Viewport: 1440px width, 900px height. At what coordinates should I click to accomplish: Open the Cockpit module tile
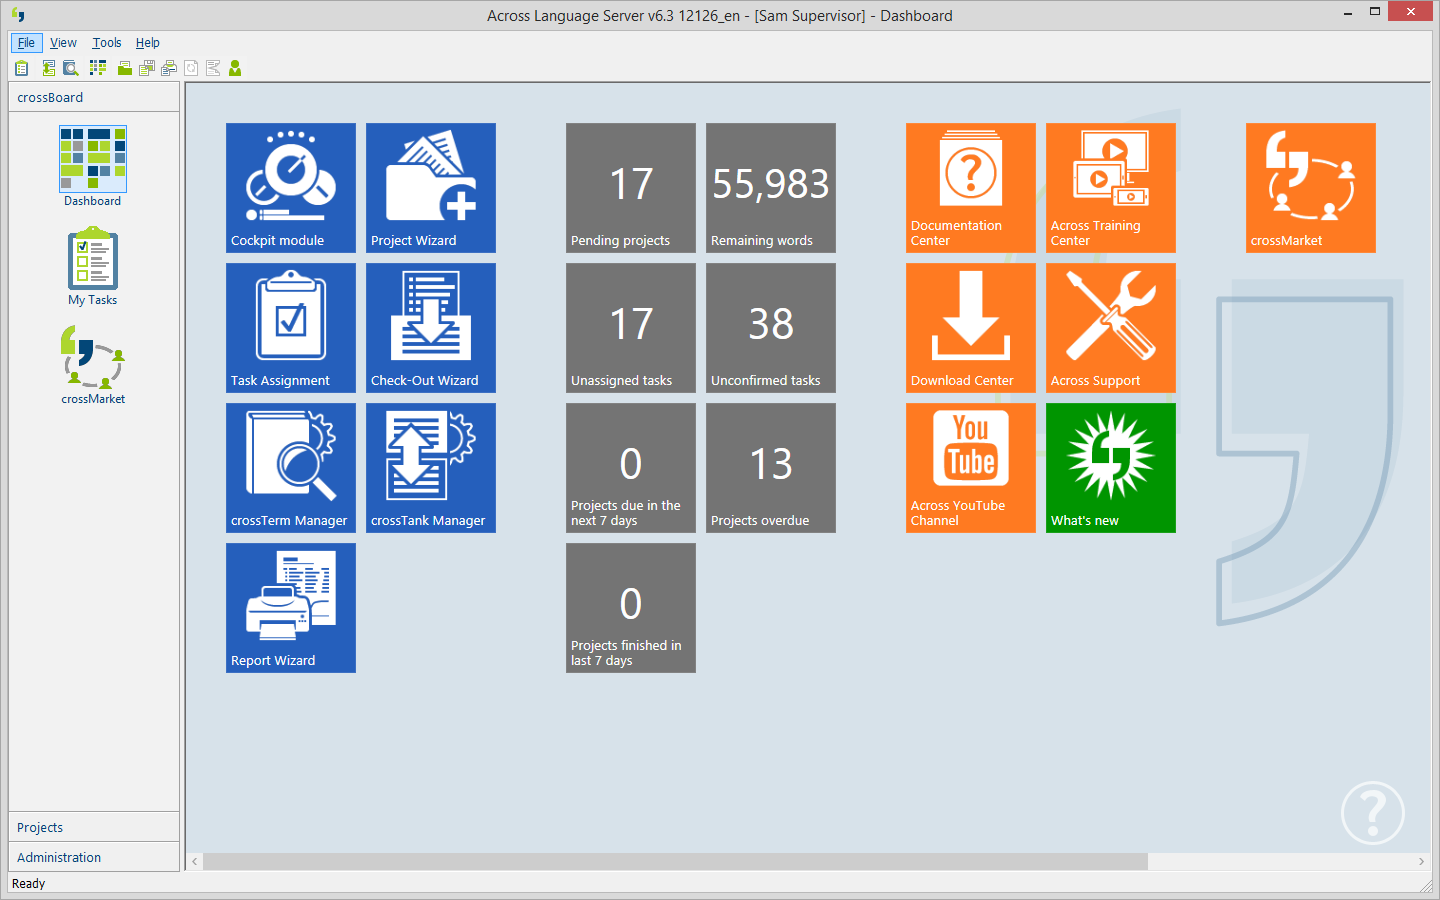click(x=291, y=188)
